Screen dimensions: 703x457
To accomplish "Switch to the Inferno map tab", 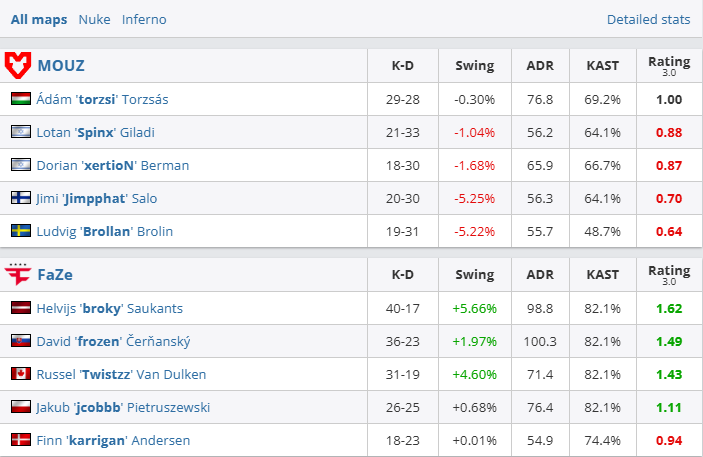I will (144, 19).
